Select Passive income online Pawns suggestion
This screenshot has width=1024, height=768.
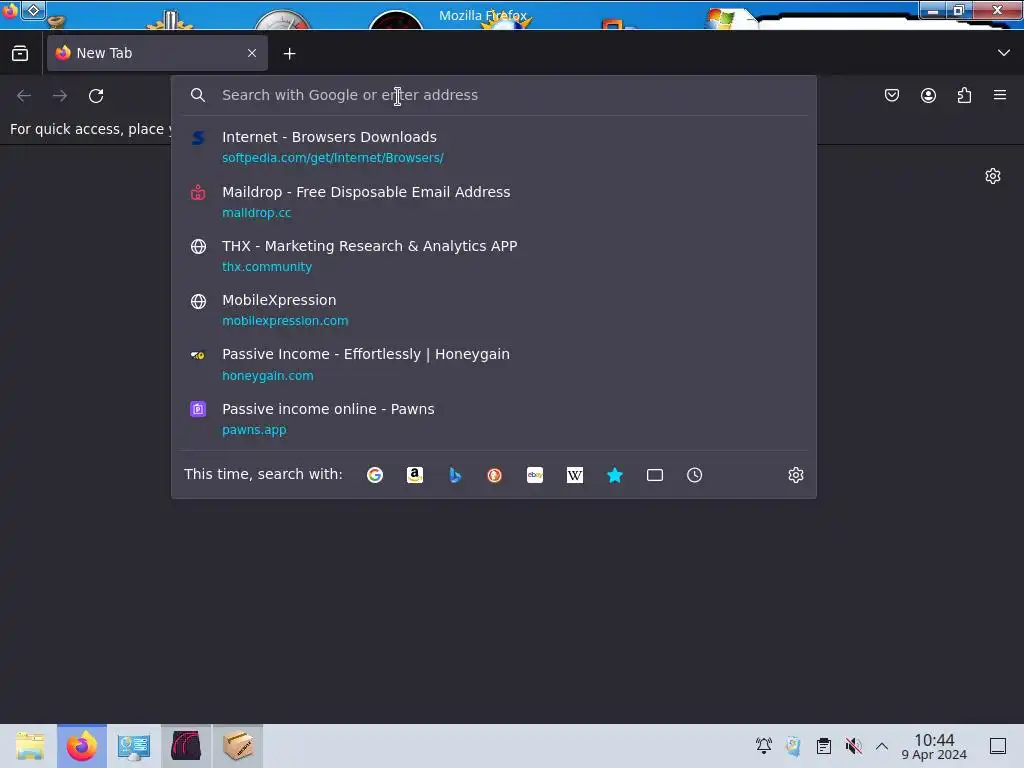494,419
